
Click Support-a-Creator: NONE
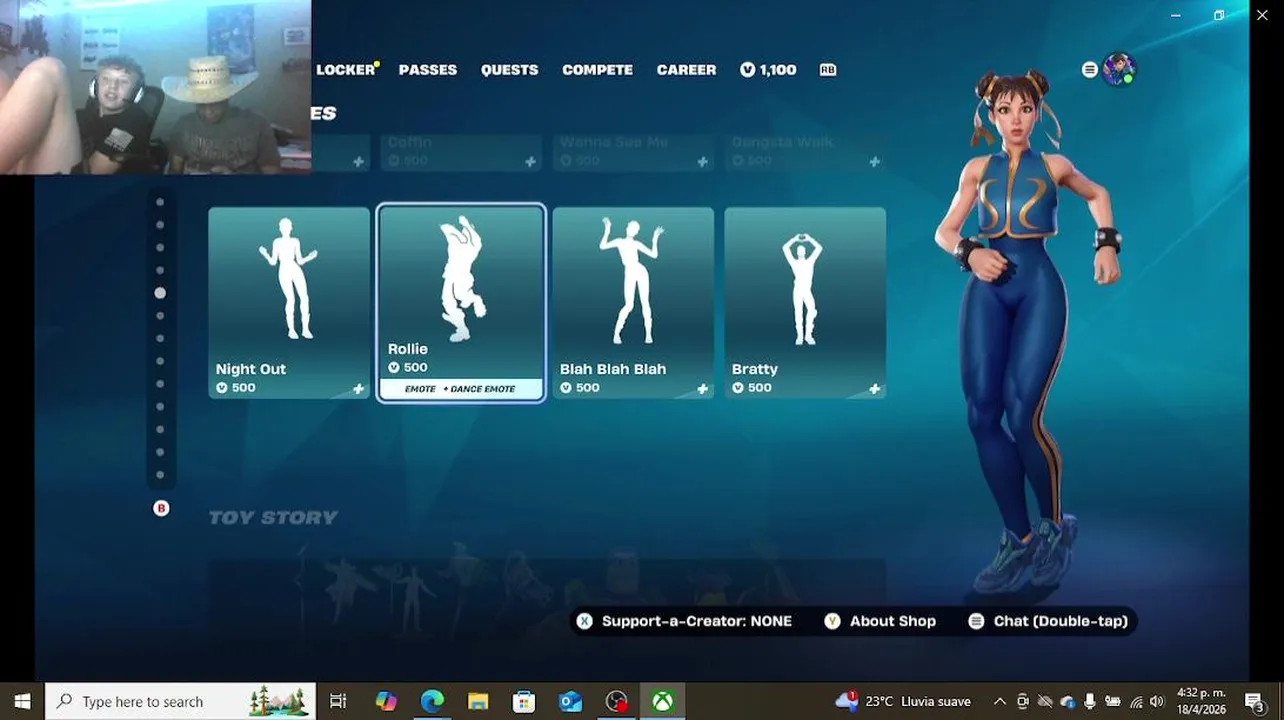point(697,621)
